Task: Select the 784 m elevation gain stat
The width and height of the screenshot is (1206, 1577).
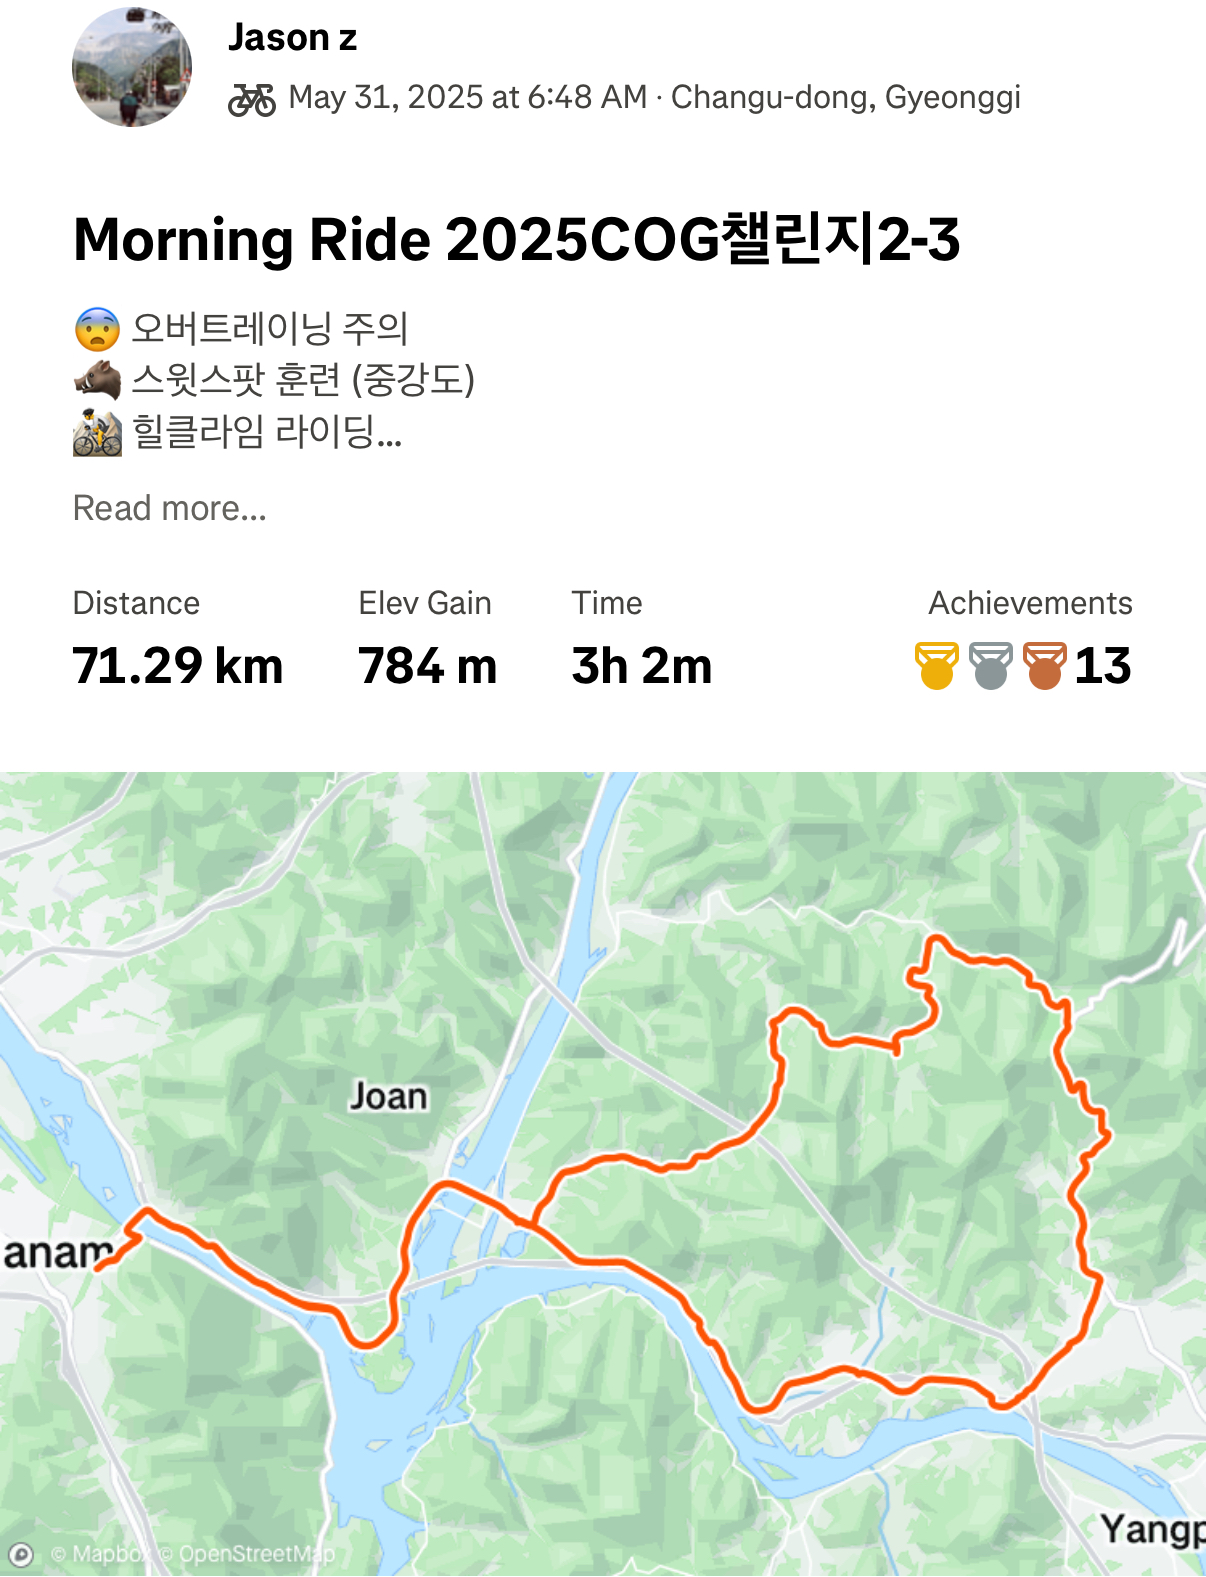Action: pos(428,666)
